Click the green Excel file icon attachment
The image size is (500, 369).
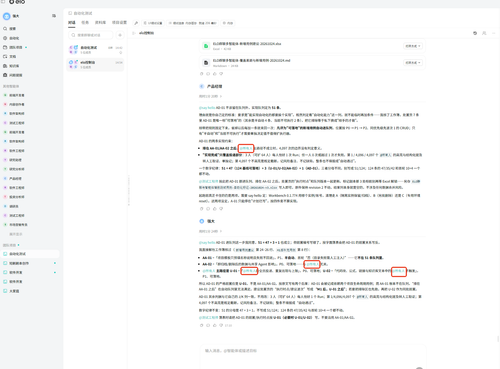click(206, 46)
